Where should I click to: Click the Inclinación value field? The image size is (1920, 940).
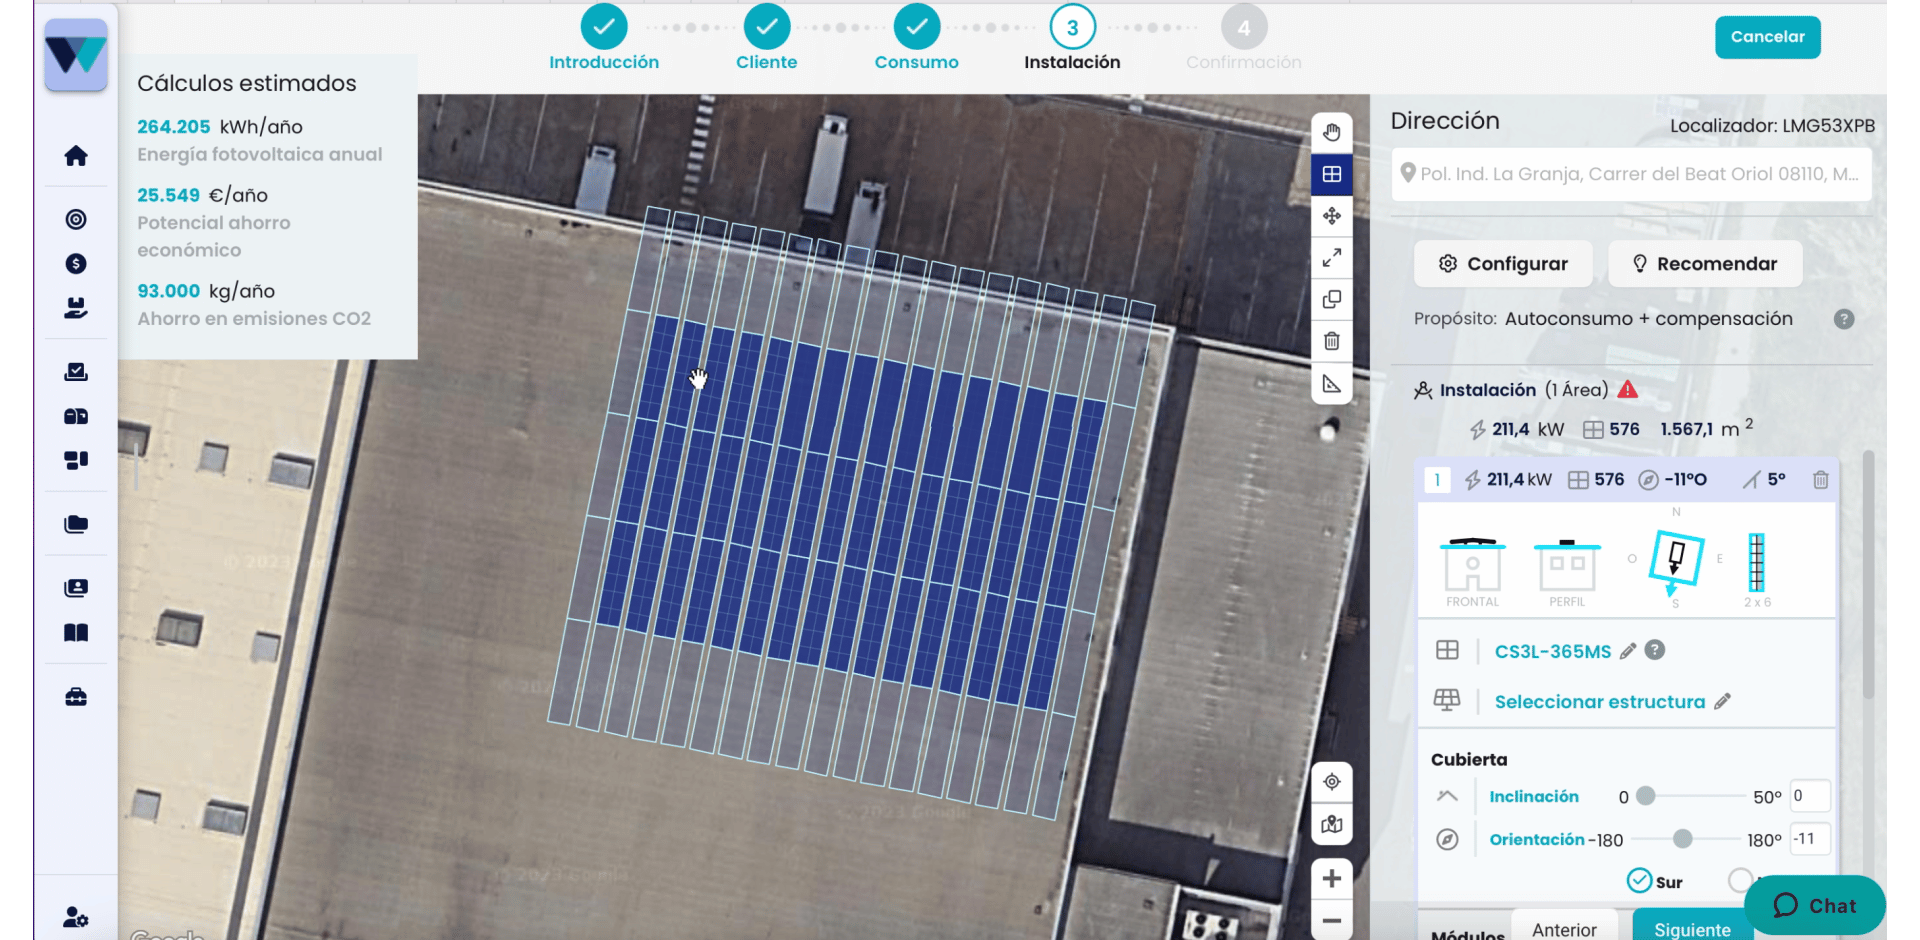[1810, 796]
